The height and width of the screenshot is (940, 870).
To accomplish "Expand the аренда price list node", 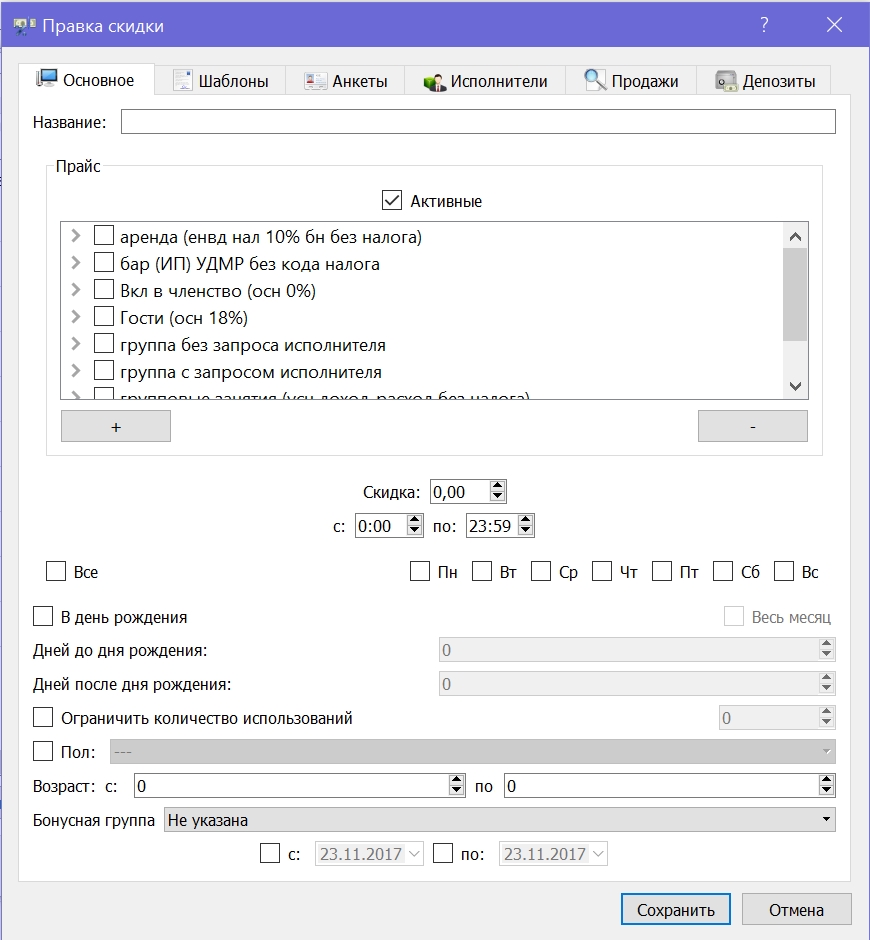I will click(76, 236).
